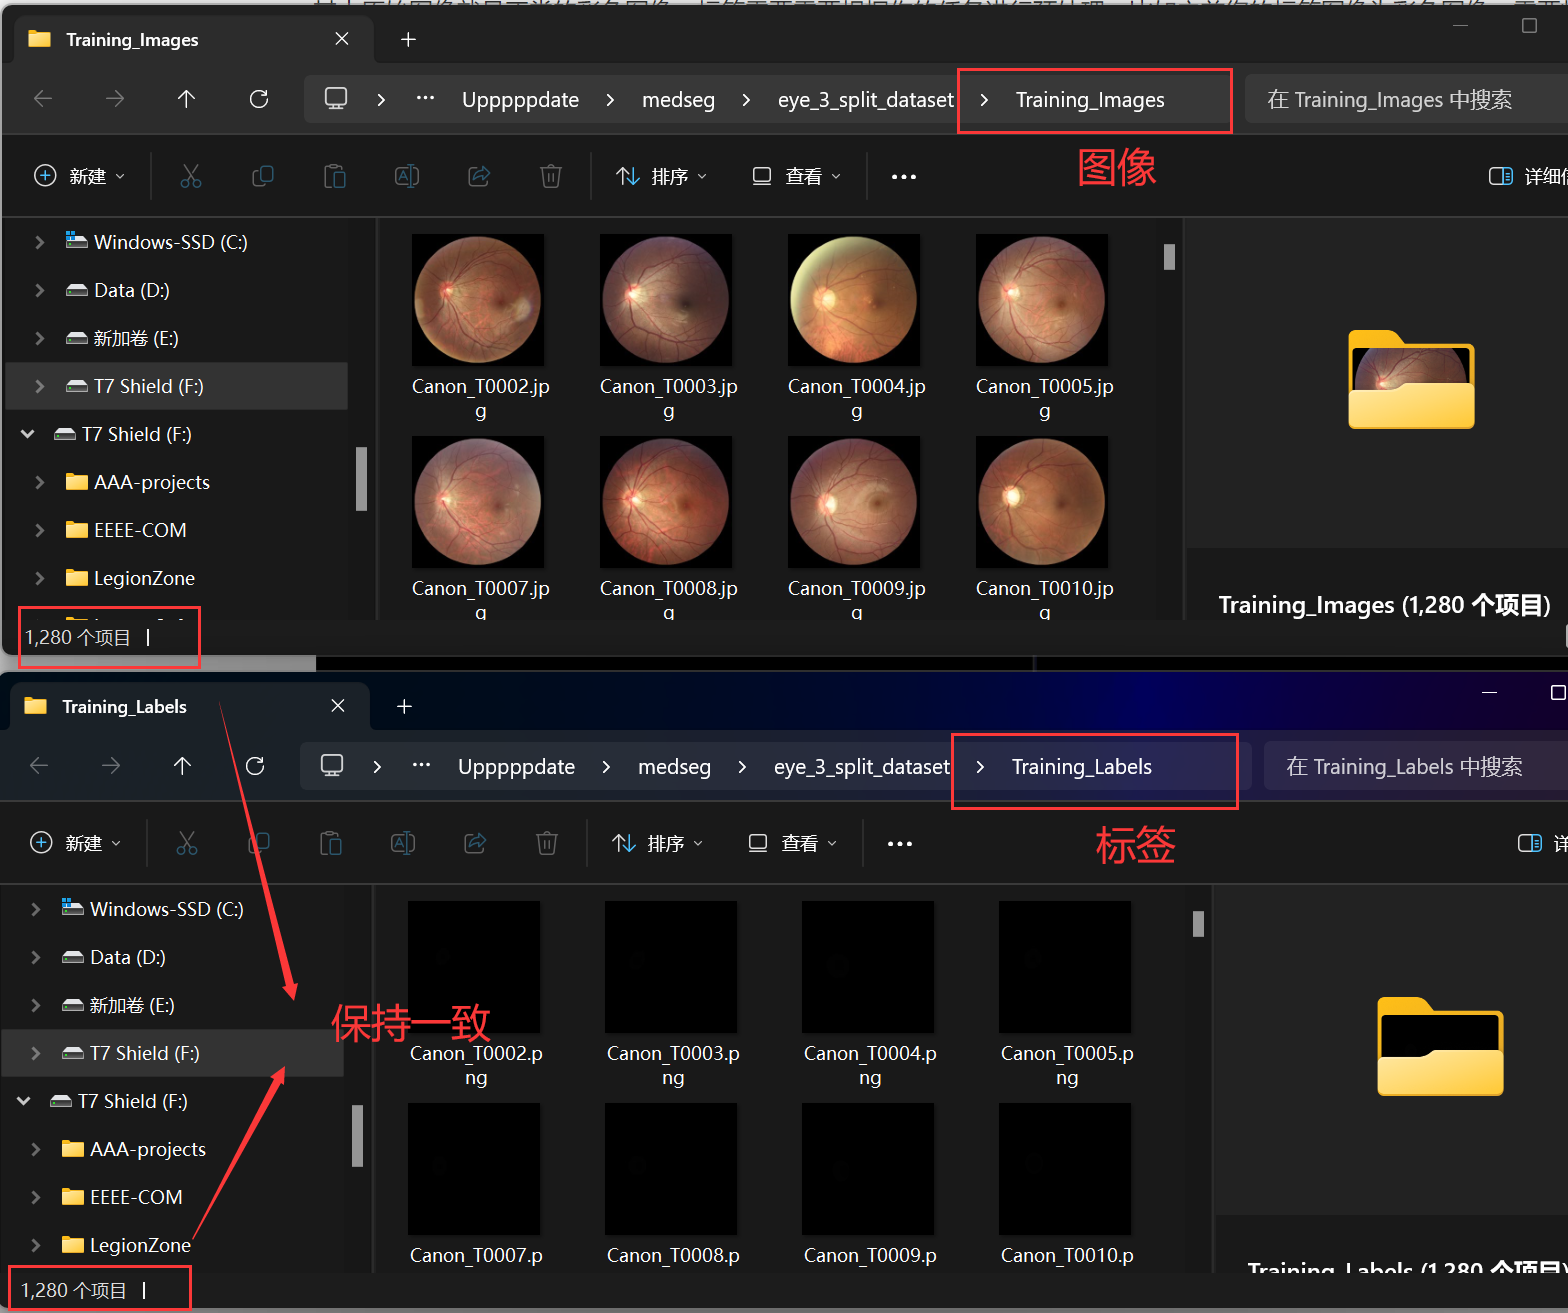Open the 排序 sort dropdown in Training_Labels window
This screenshot has height=1313, width=1568.
657,843
